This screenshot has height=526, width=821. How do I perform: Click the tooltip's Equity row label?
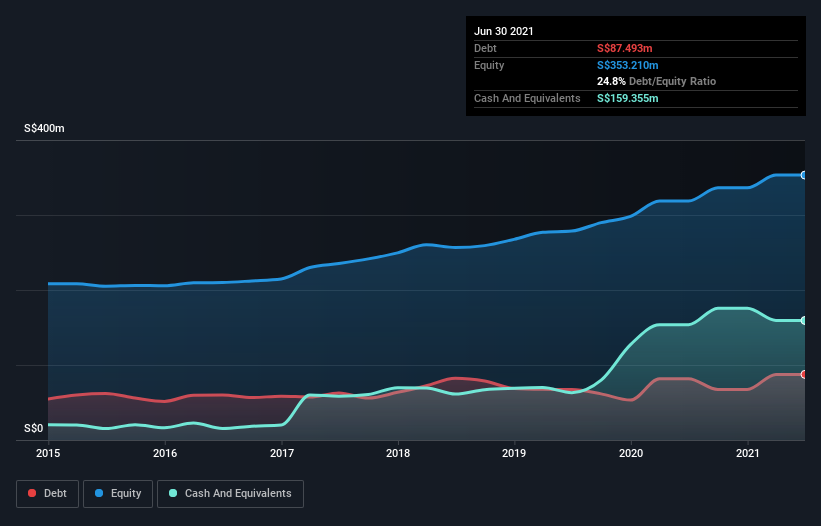(489, 65)
